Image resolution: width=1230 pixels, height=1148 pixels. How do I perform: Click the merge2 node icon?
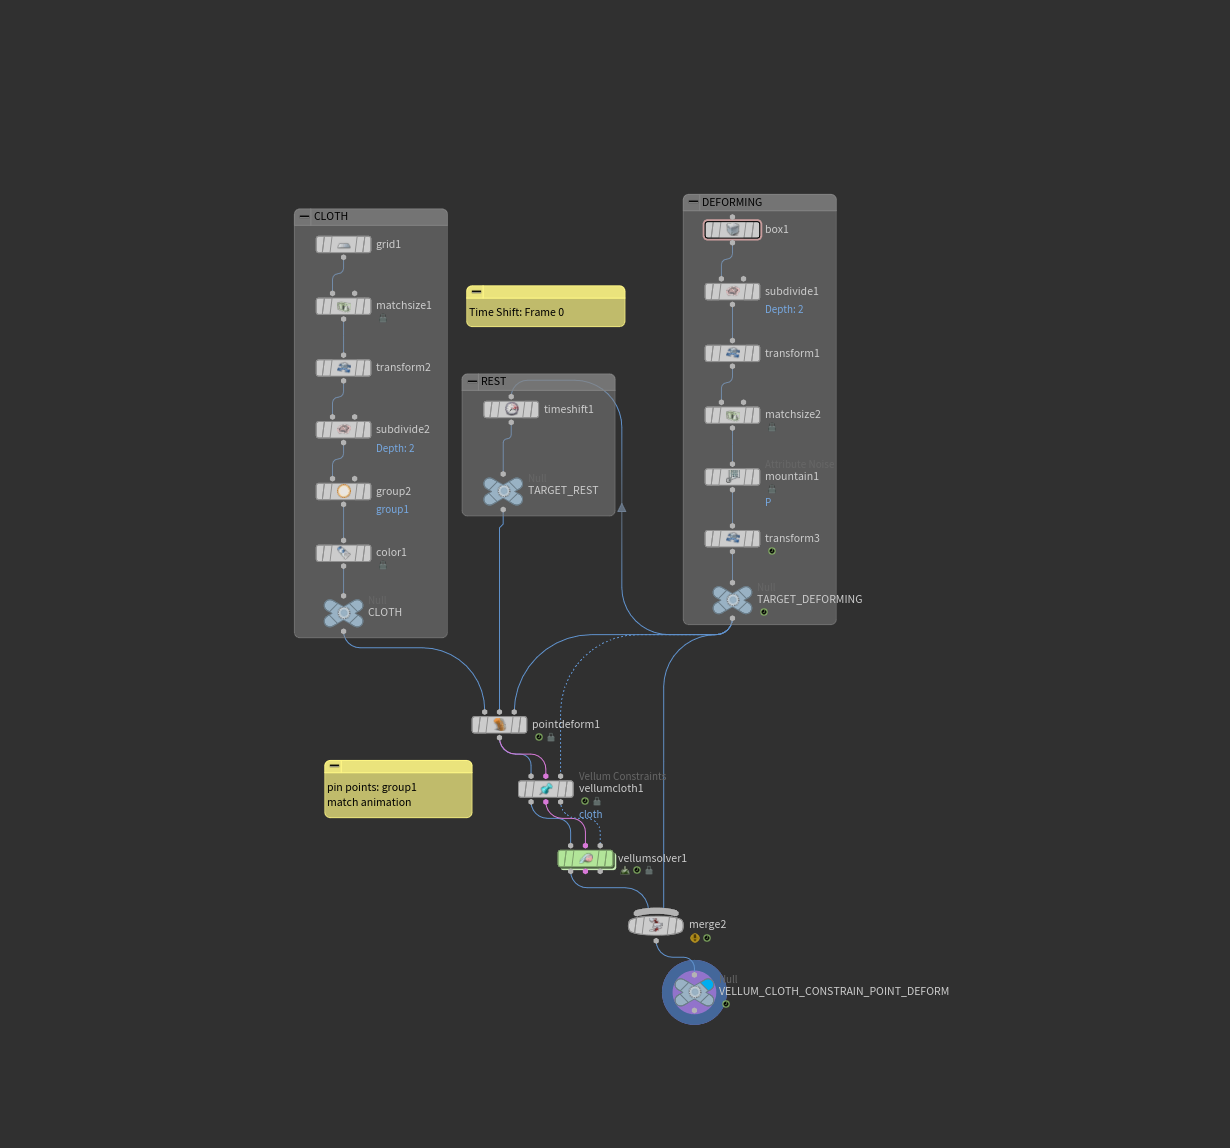pos(656,925)
